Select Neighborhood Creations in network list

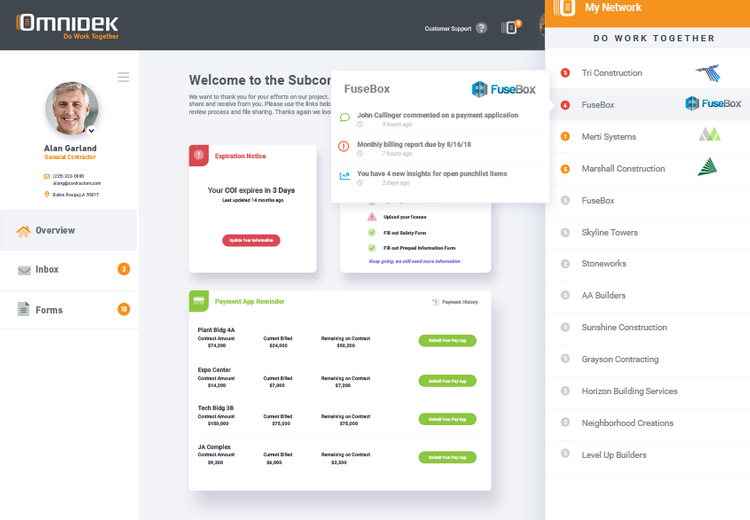tap(648, 423)
